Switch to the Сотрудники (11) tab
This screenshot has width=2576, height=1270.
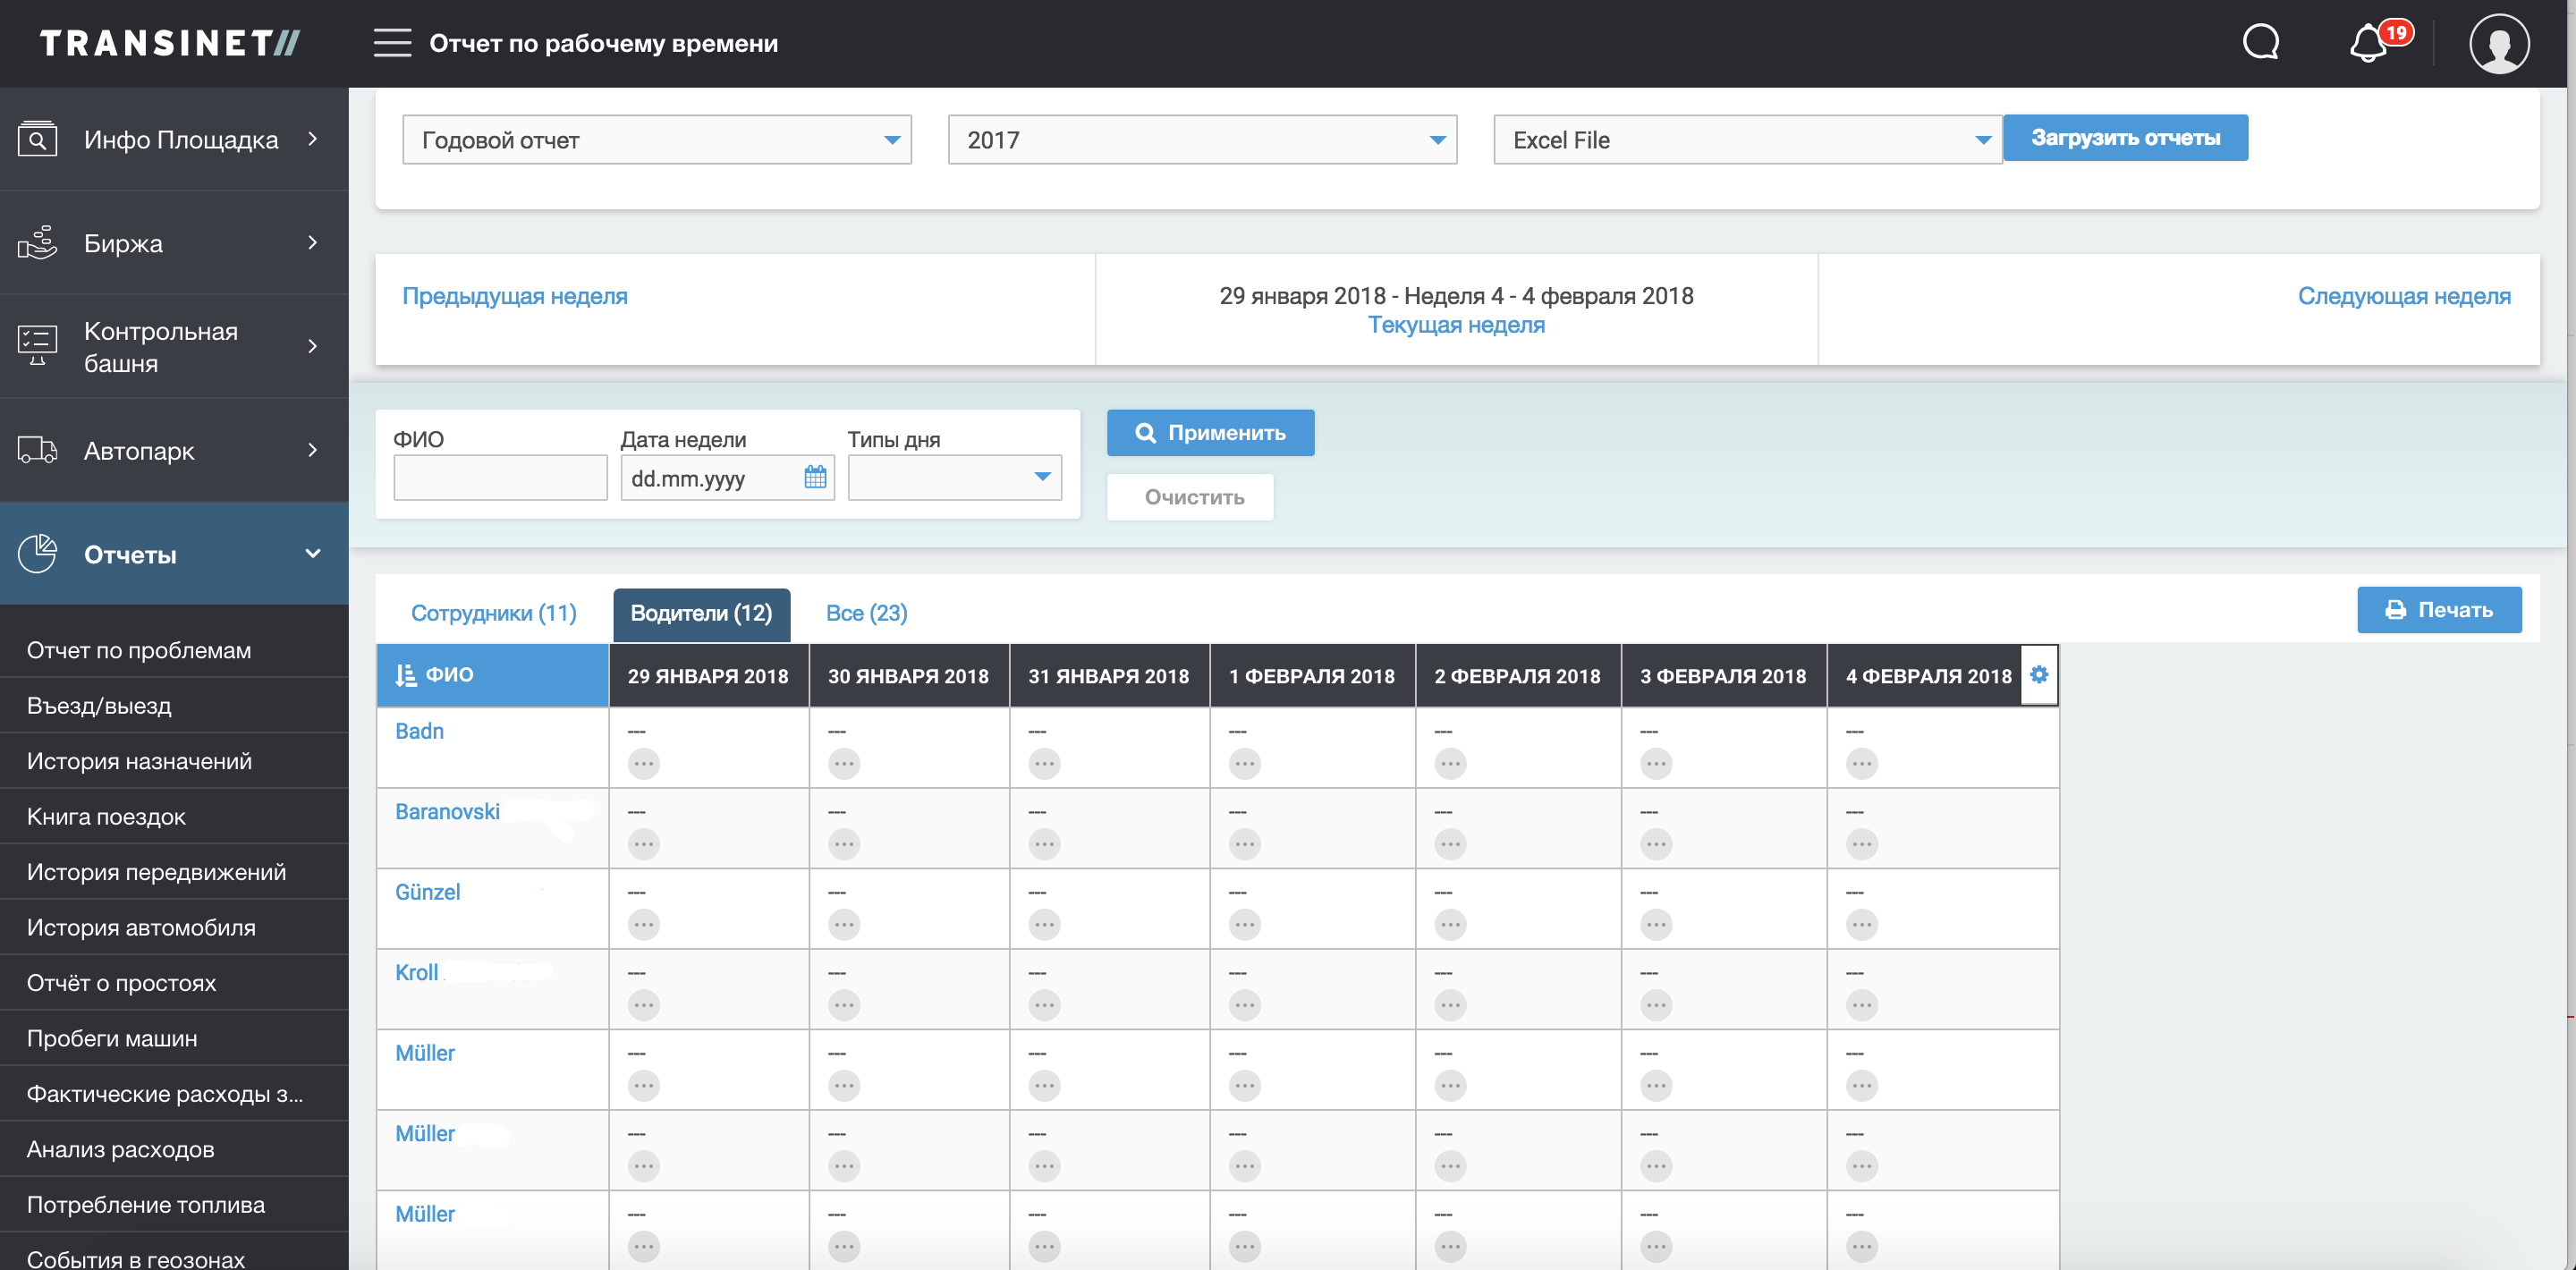[x=493, y=613]
